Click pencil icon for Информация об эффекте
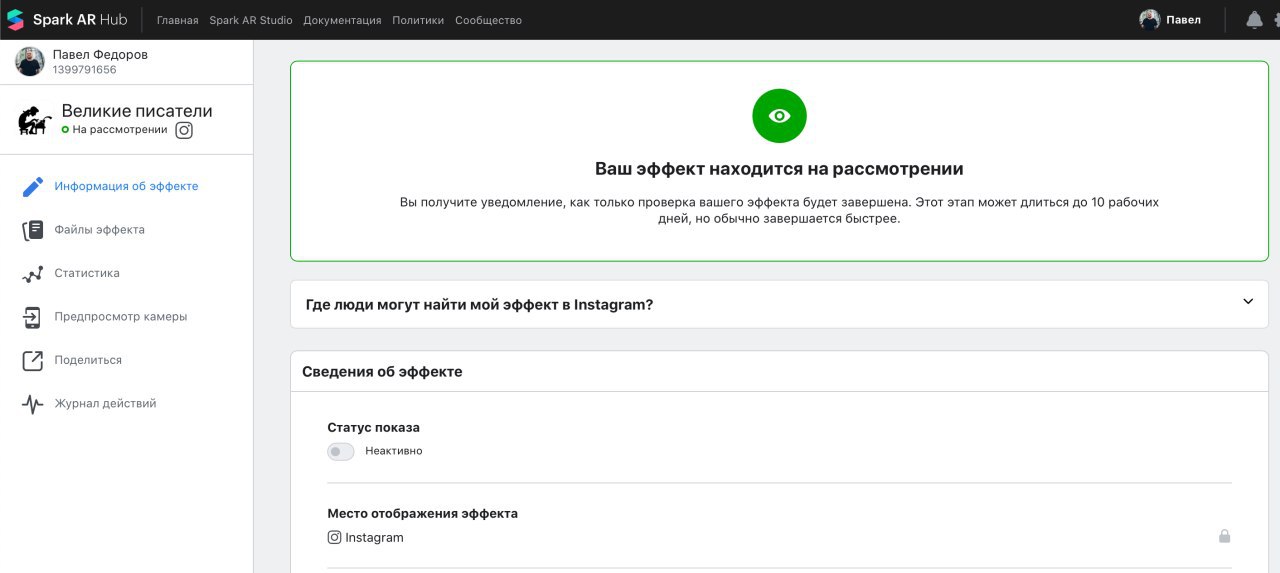The height and width of the screenshot is (573, 1280). 33,186
